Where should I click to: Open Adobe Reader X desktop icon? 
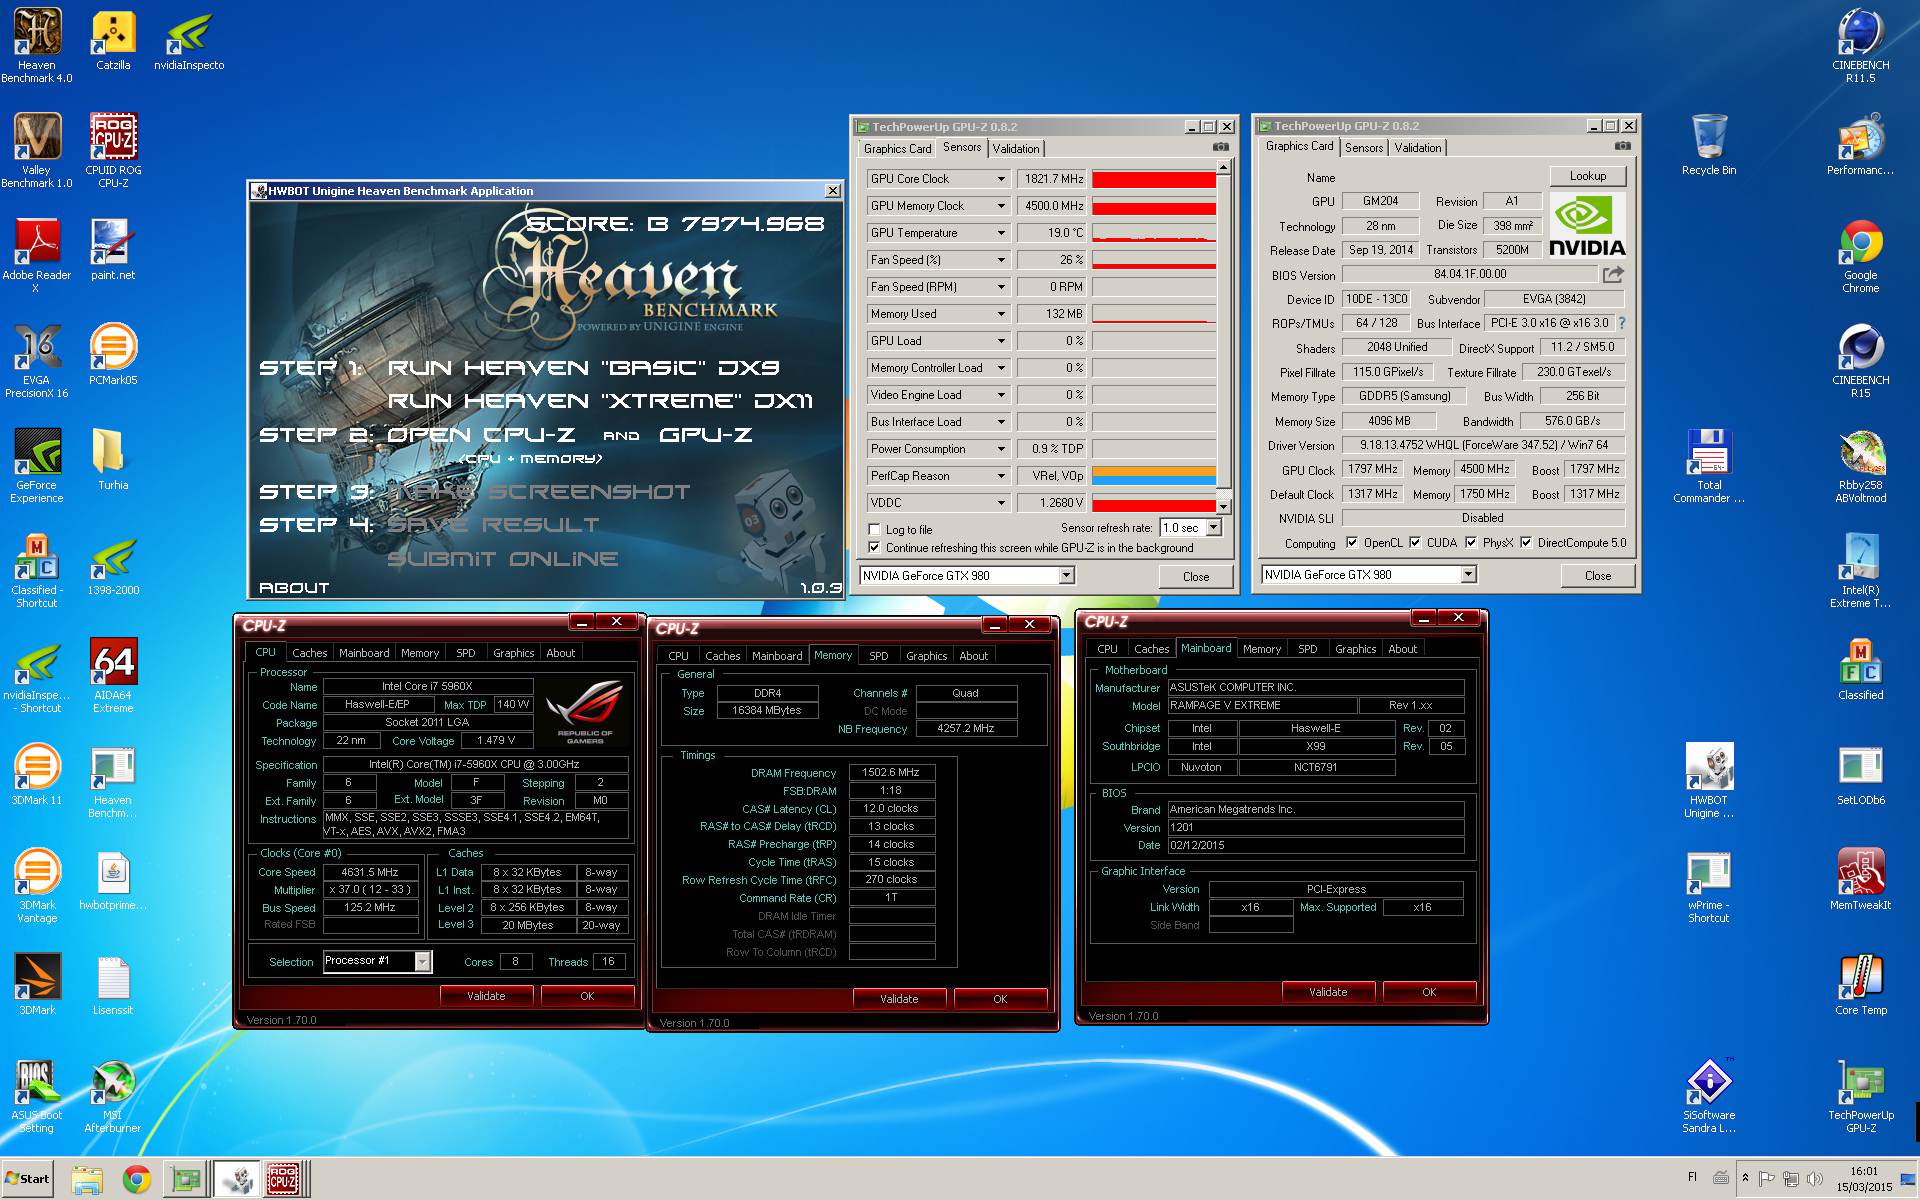click(x=37, y=255)
